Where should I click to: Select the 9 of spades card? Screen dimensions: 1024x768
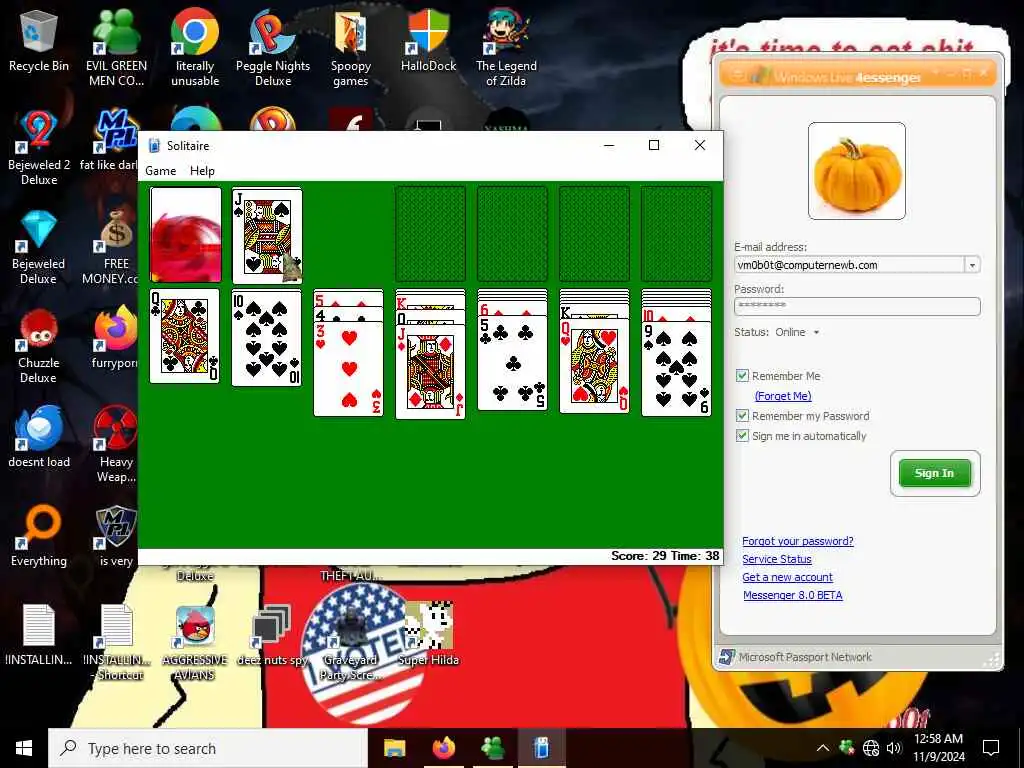(677, 368)
